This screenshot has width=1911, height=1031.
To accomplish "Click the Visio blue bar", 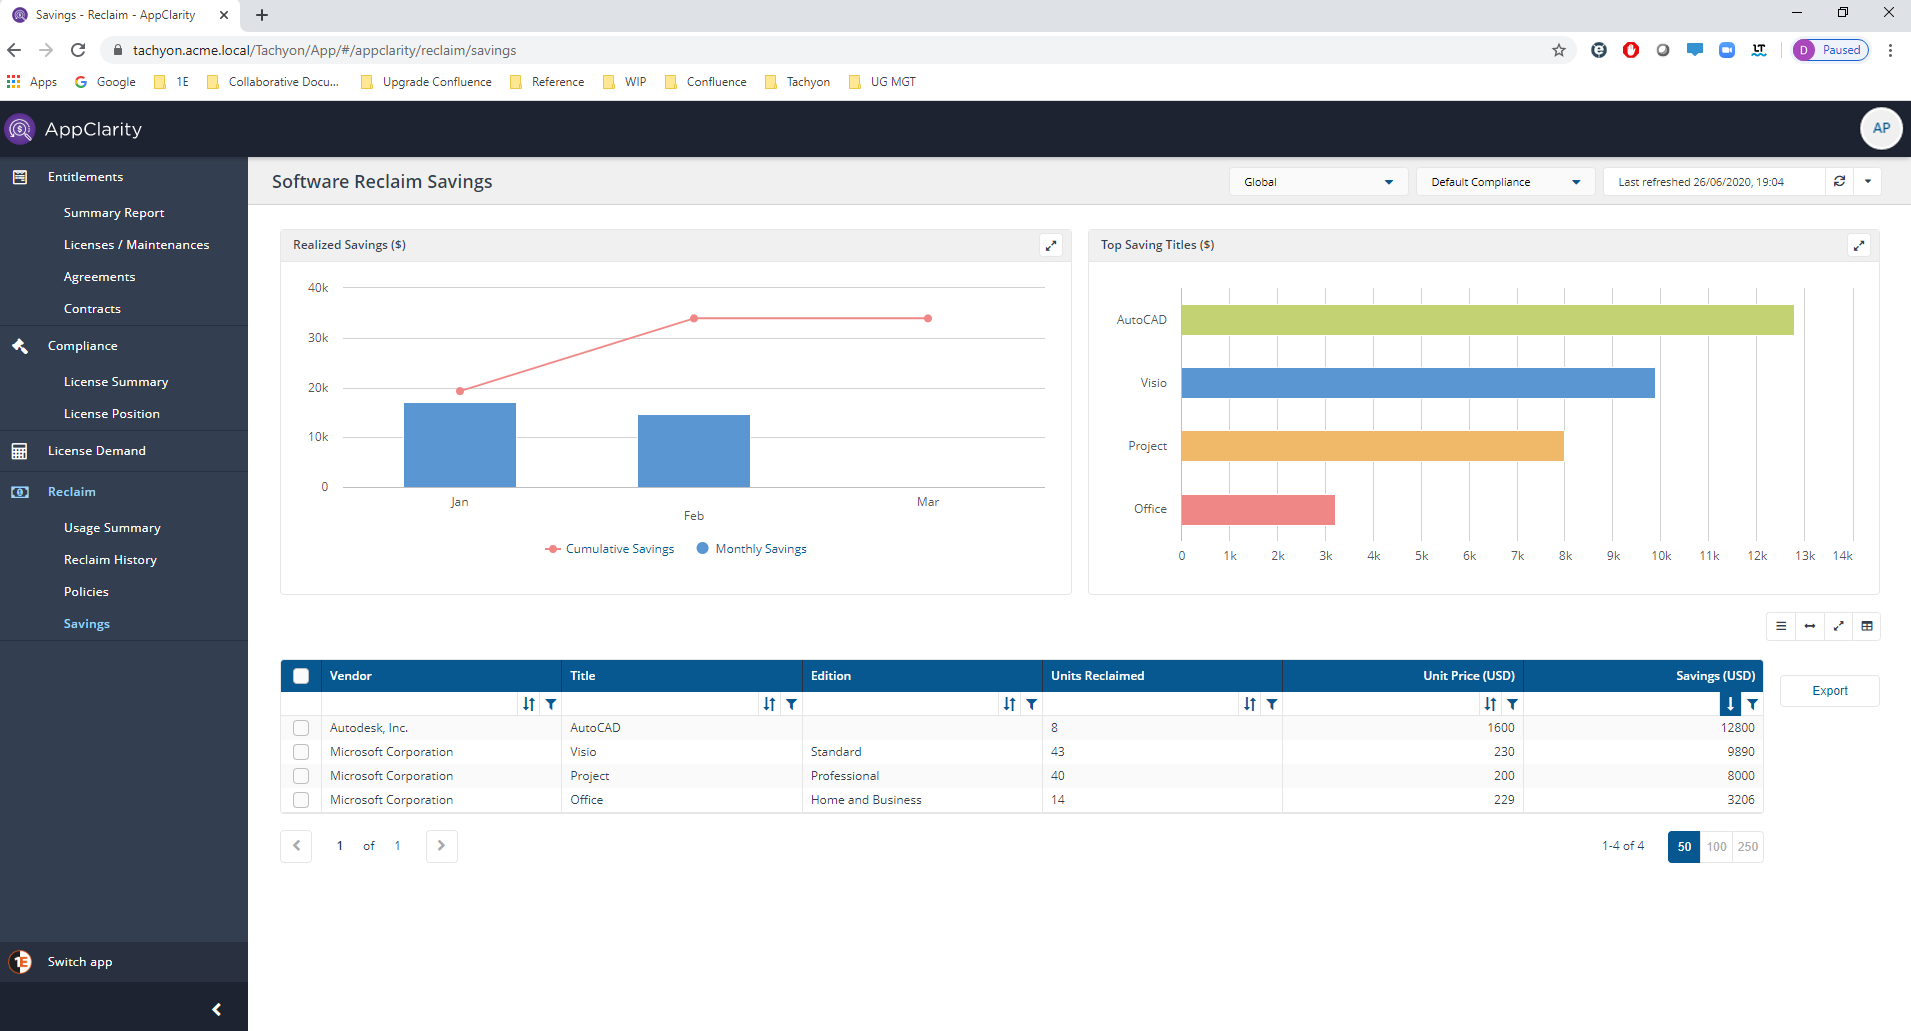I will pos(1418,383).
